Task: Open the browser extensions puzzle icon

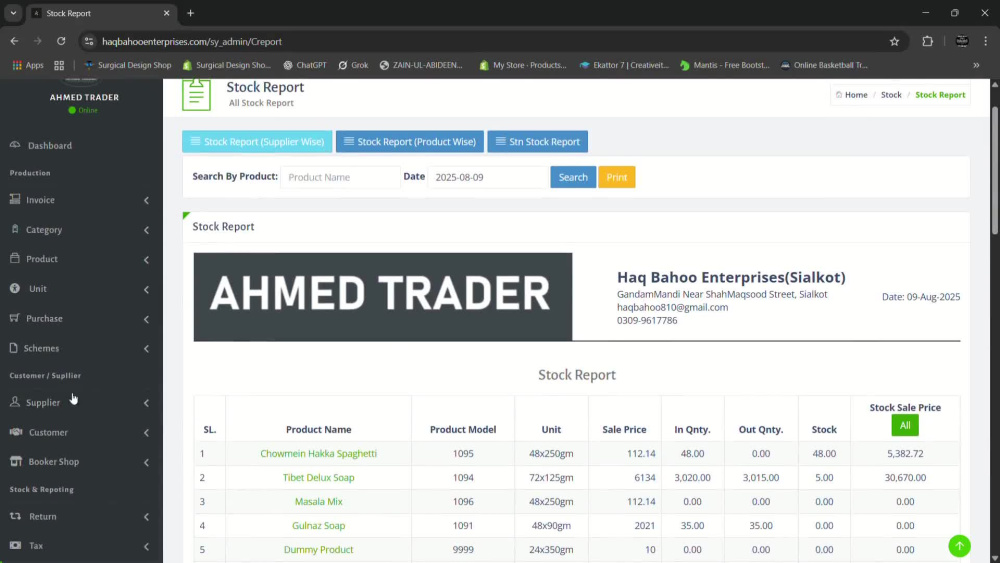Action: (x=927, y=41)
